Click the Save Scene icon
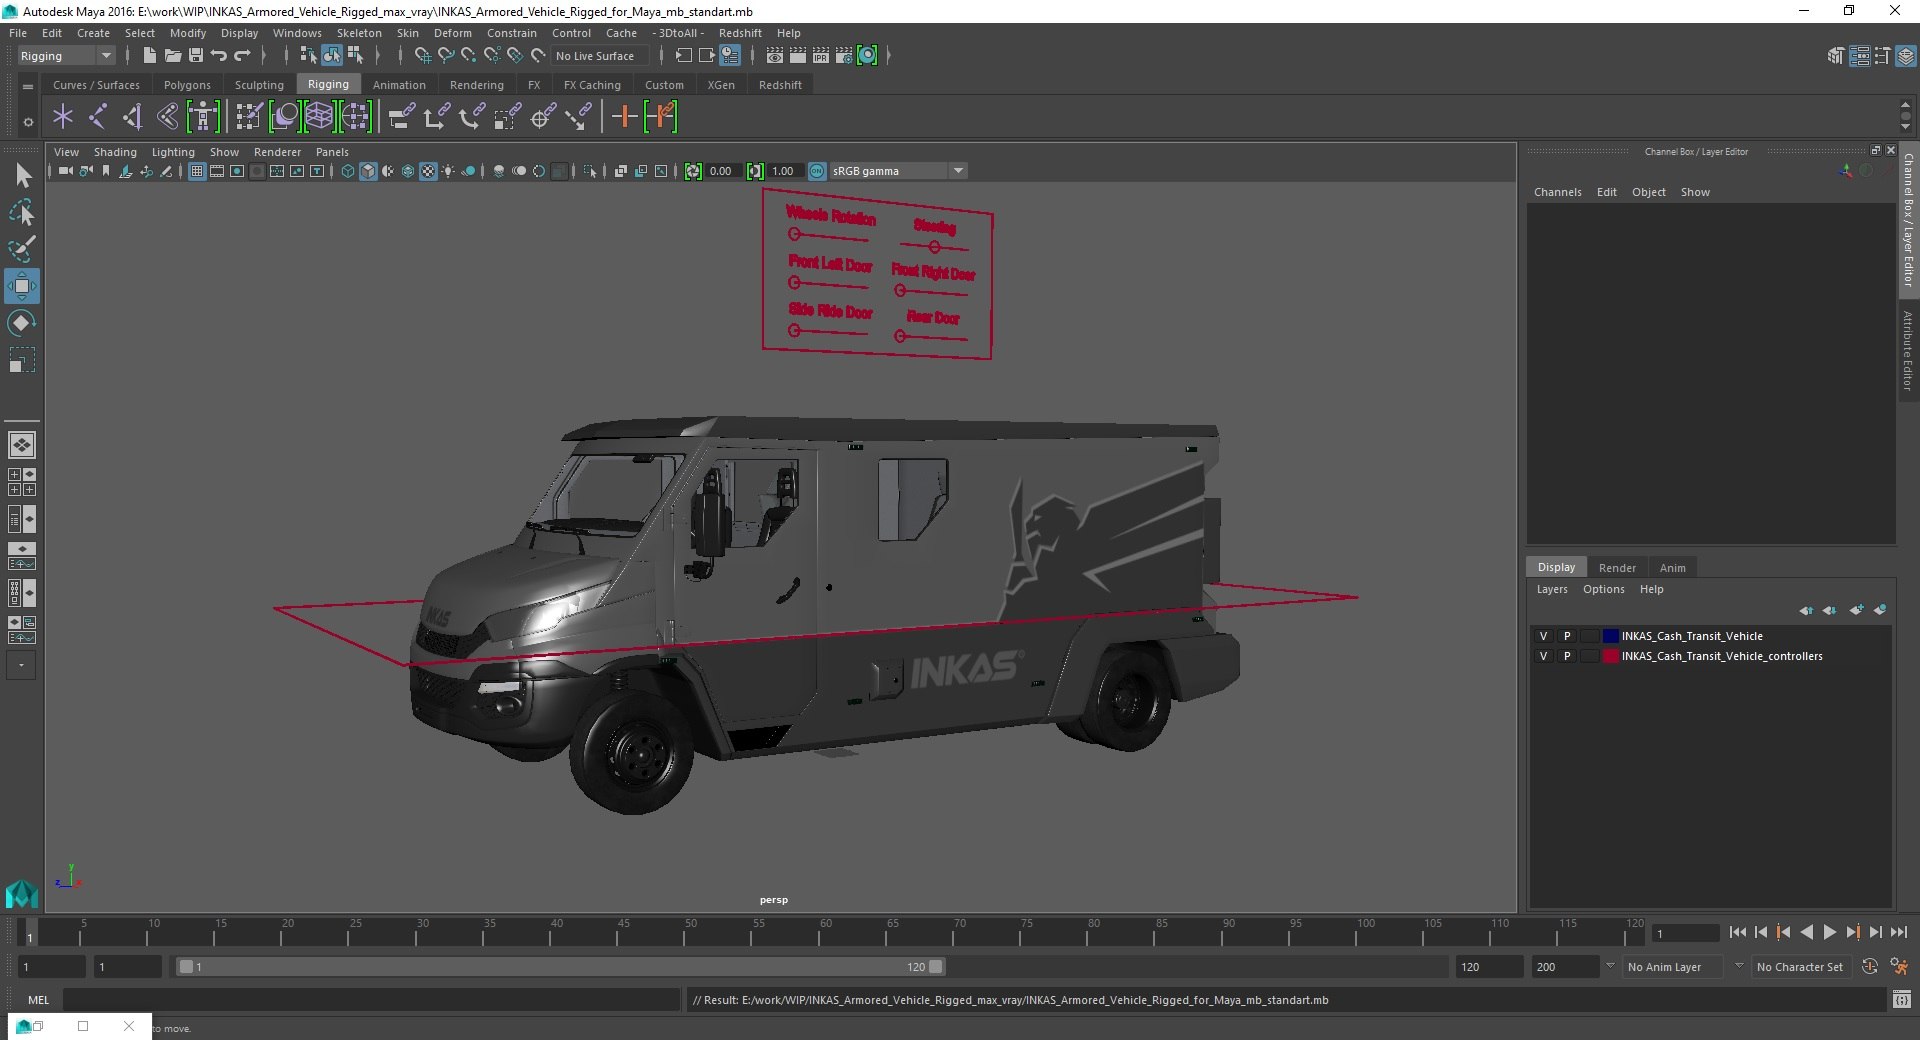Viewport: 1920px width, 1040px height. (196, 56)
